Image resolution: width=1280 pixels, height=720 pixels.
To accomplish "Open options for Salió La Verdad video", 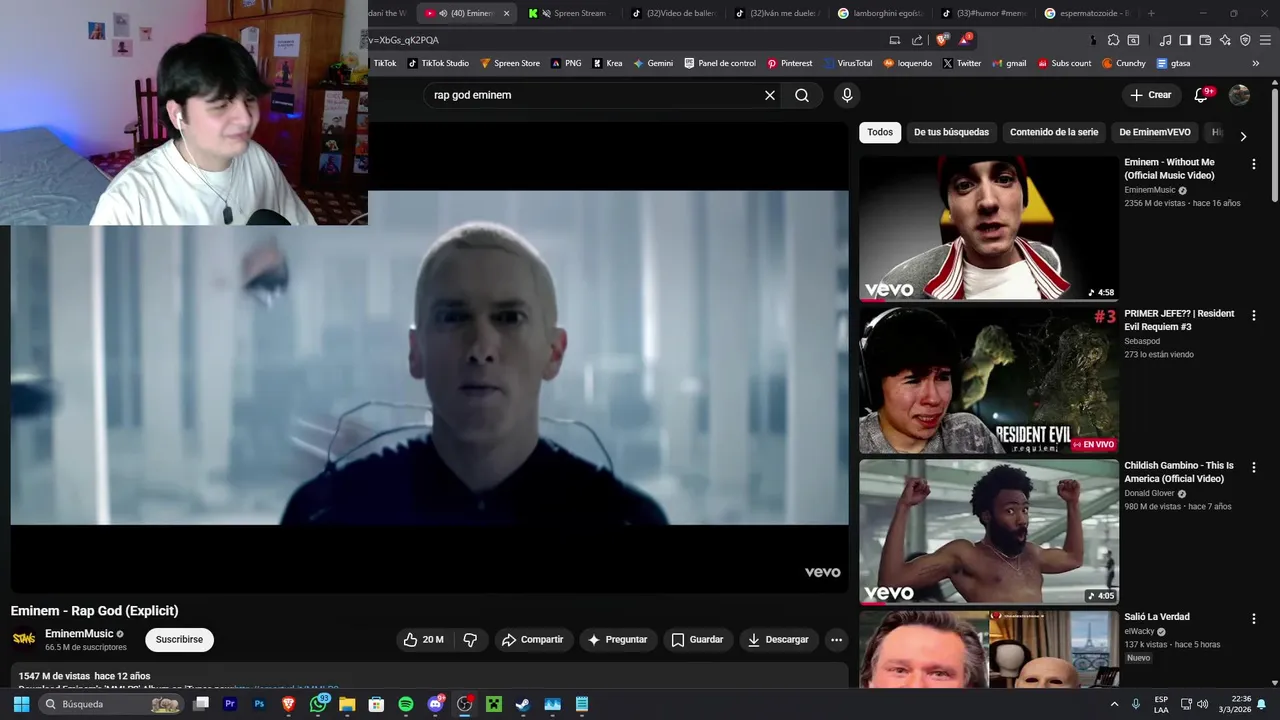I will 1253,618.
